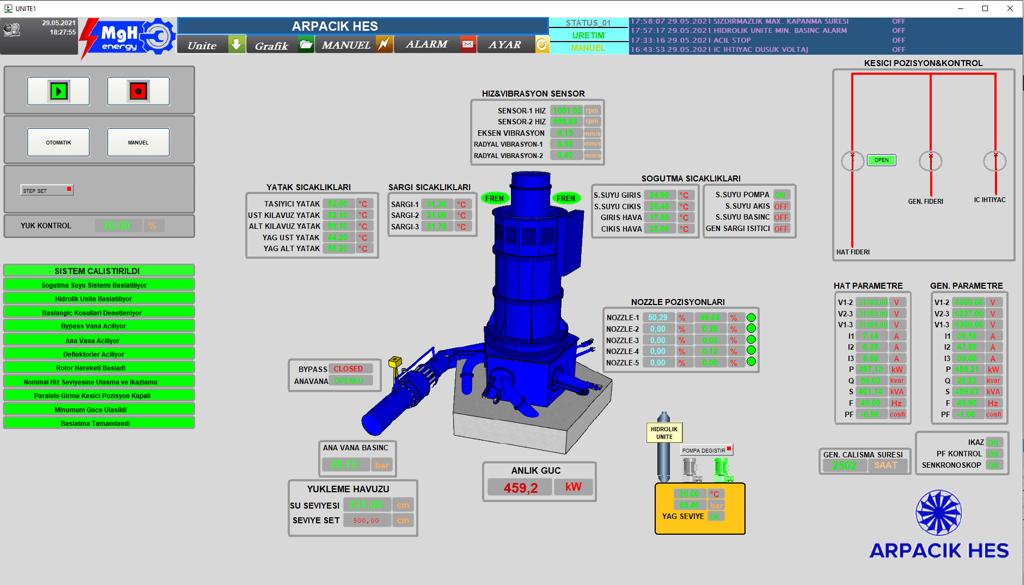
Task: Click the HAT FIDERI breaker circle
Action: coord(852,160)
